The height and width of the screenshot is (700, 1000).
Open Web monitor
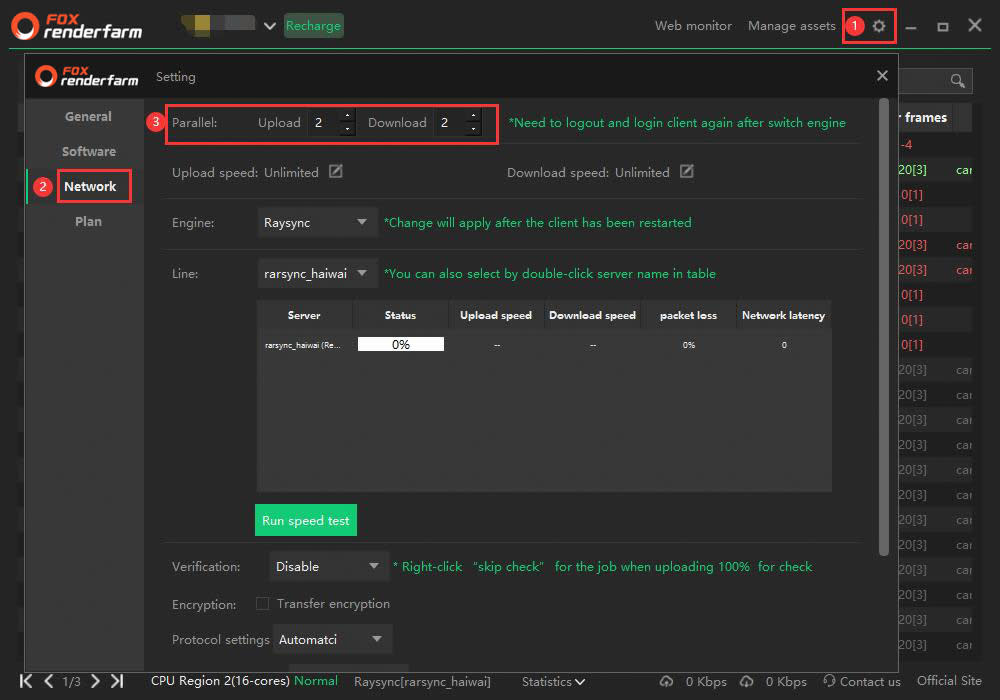[x=693, y=26]
